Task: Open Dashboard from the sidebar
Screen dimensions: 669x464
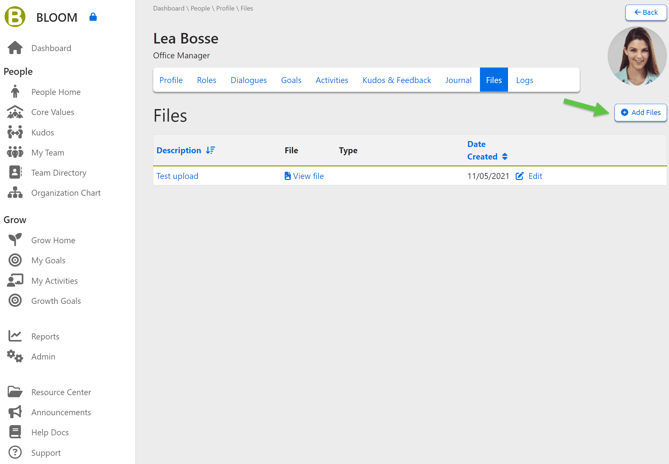Action: [x=51, y=48]
